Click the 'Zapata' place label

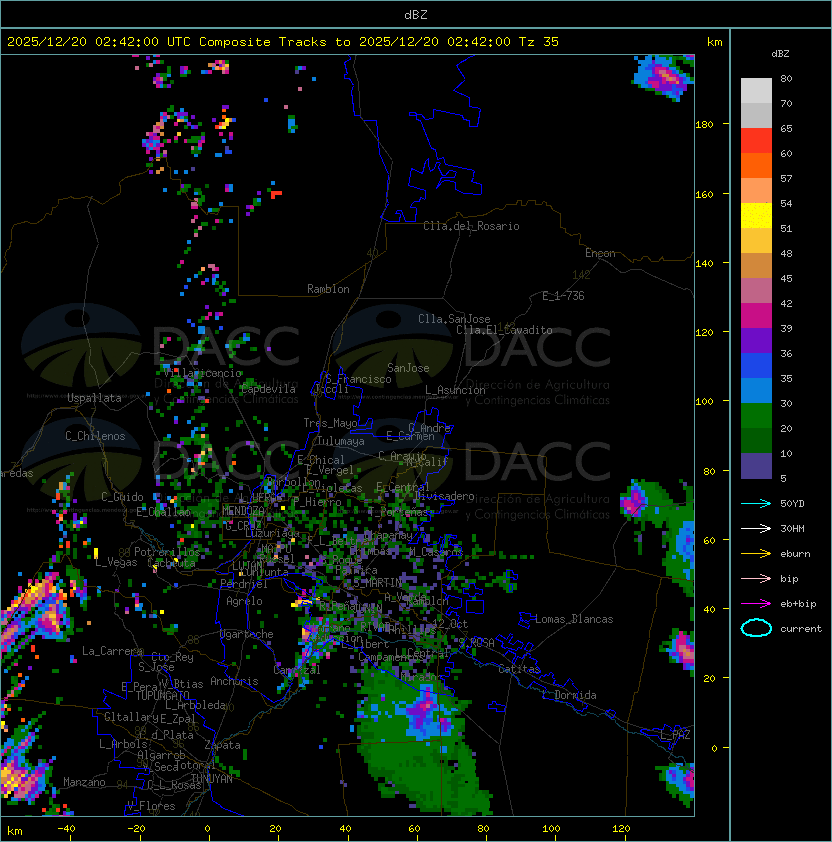(x=222, y=745)
